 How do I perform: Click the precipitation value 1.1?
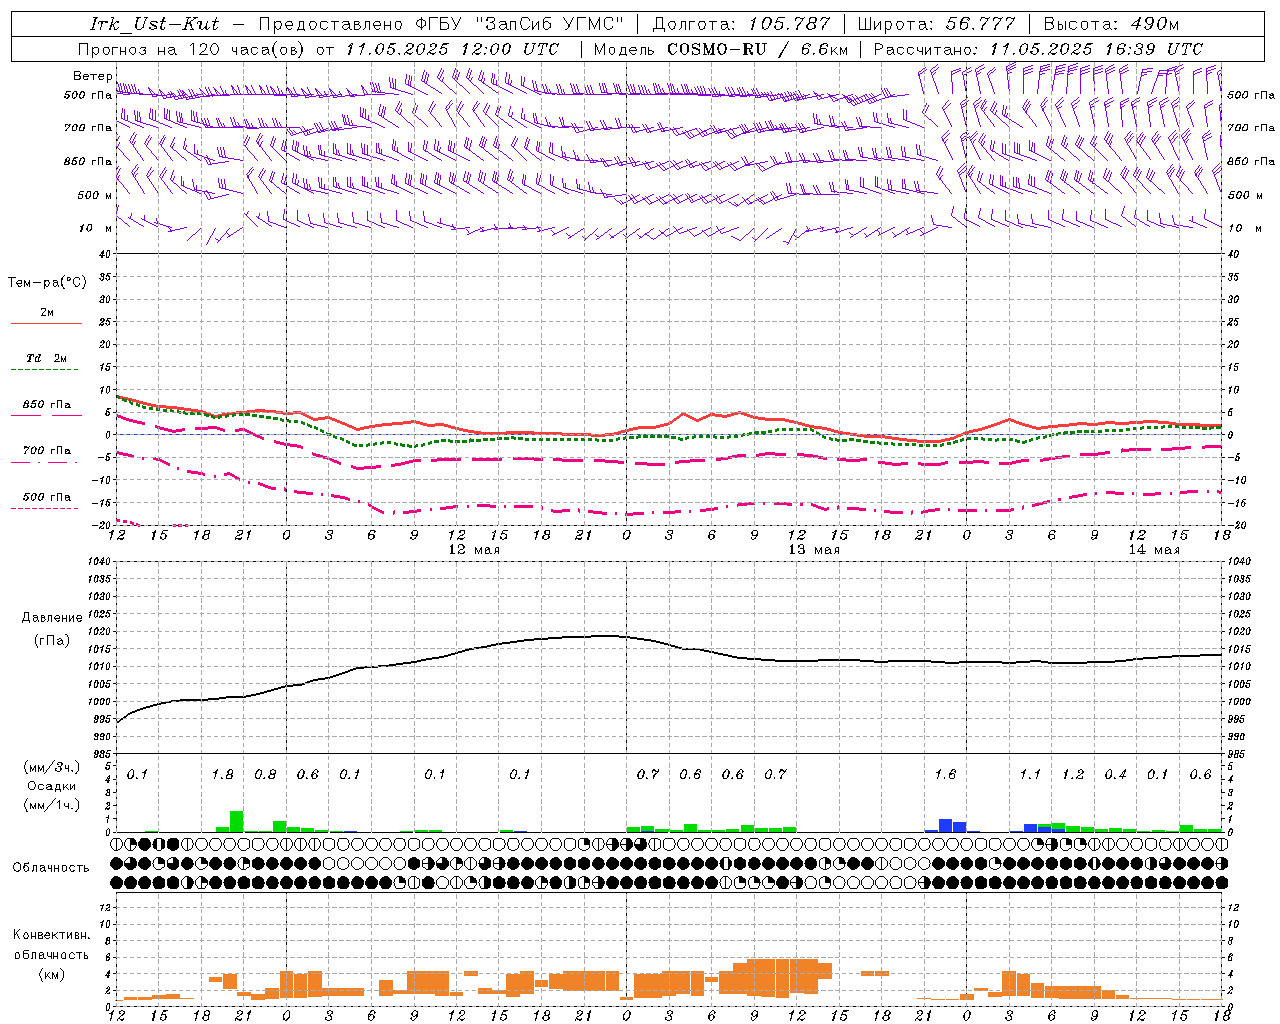click(1030, 775)
